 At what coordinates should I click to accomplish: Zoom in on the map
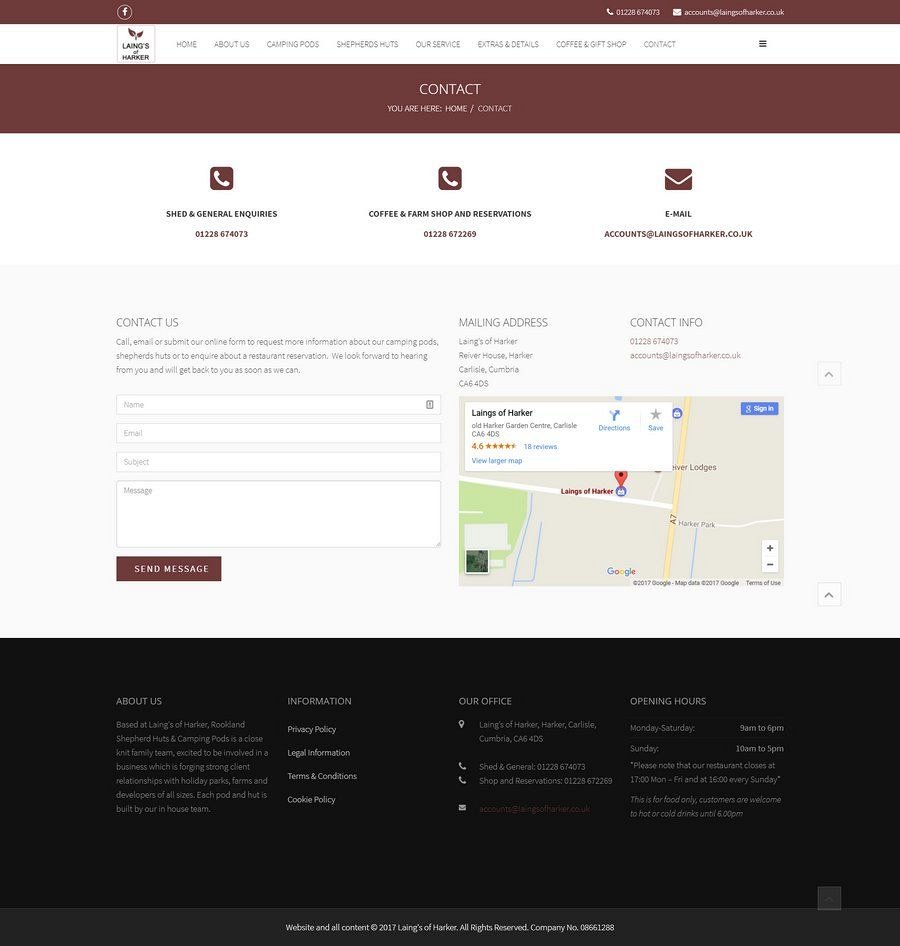click(x=769, y=548)
